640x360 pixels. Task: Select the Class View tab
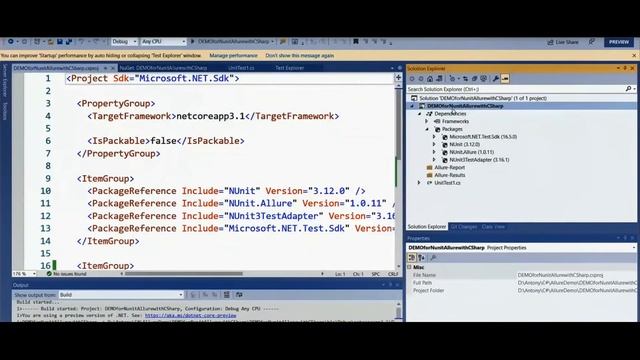[493, 227]
